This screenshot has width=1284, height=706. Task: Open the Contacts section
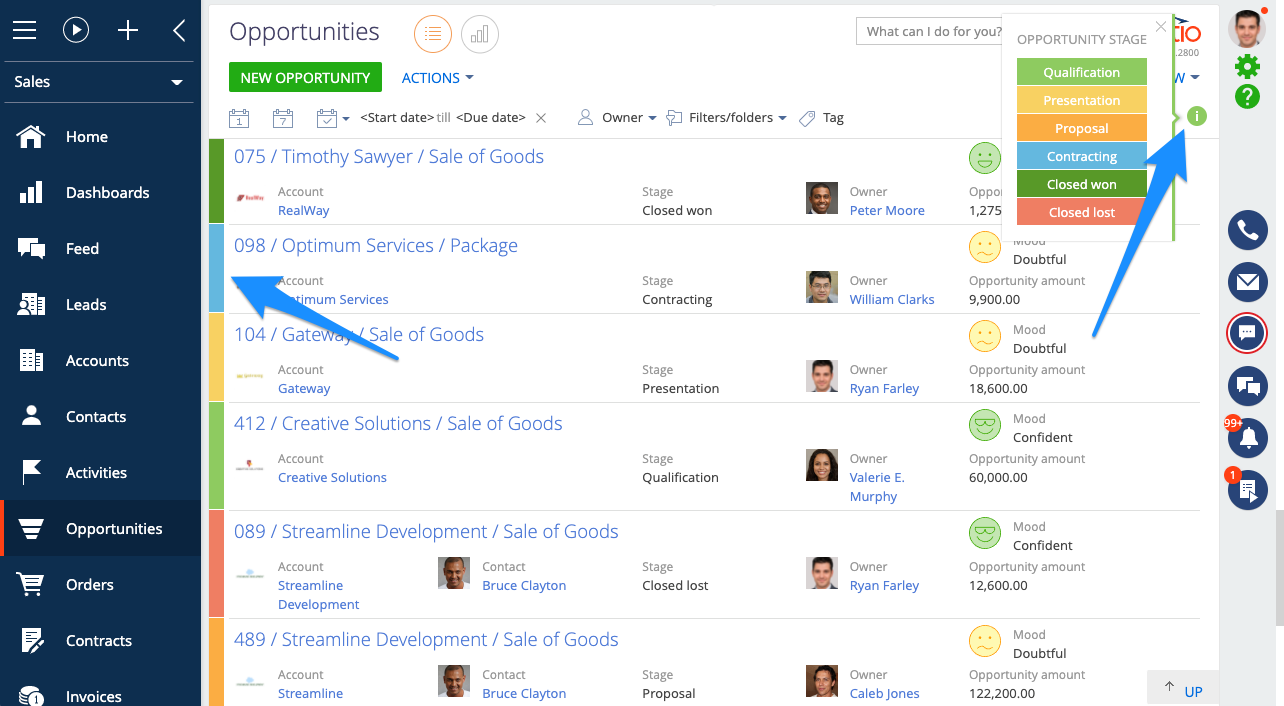tap(96, 417)
